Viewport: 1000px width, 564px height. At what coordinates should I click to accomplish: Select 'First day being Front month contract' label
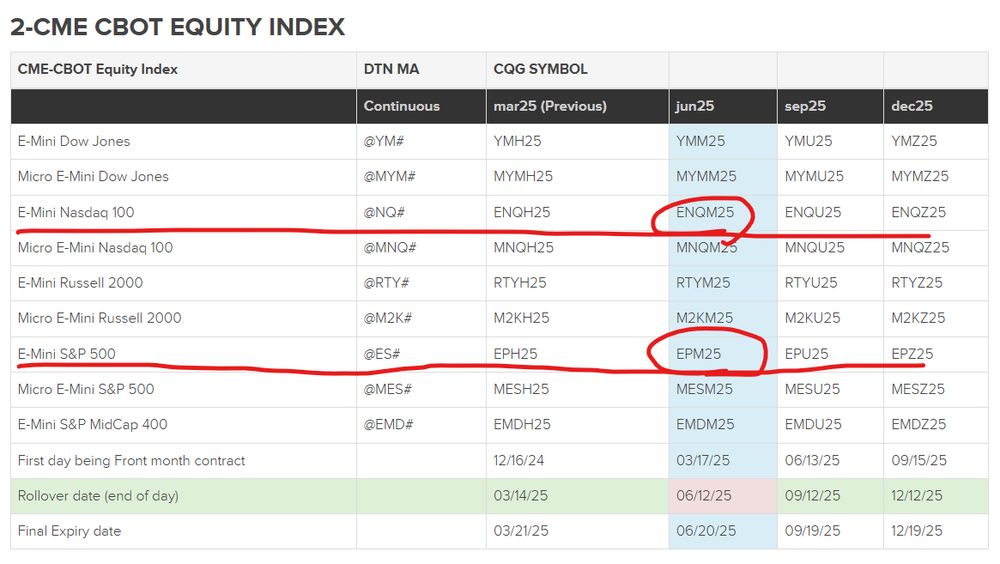(131, 460)
